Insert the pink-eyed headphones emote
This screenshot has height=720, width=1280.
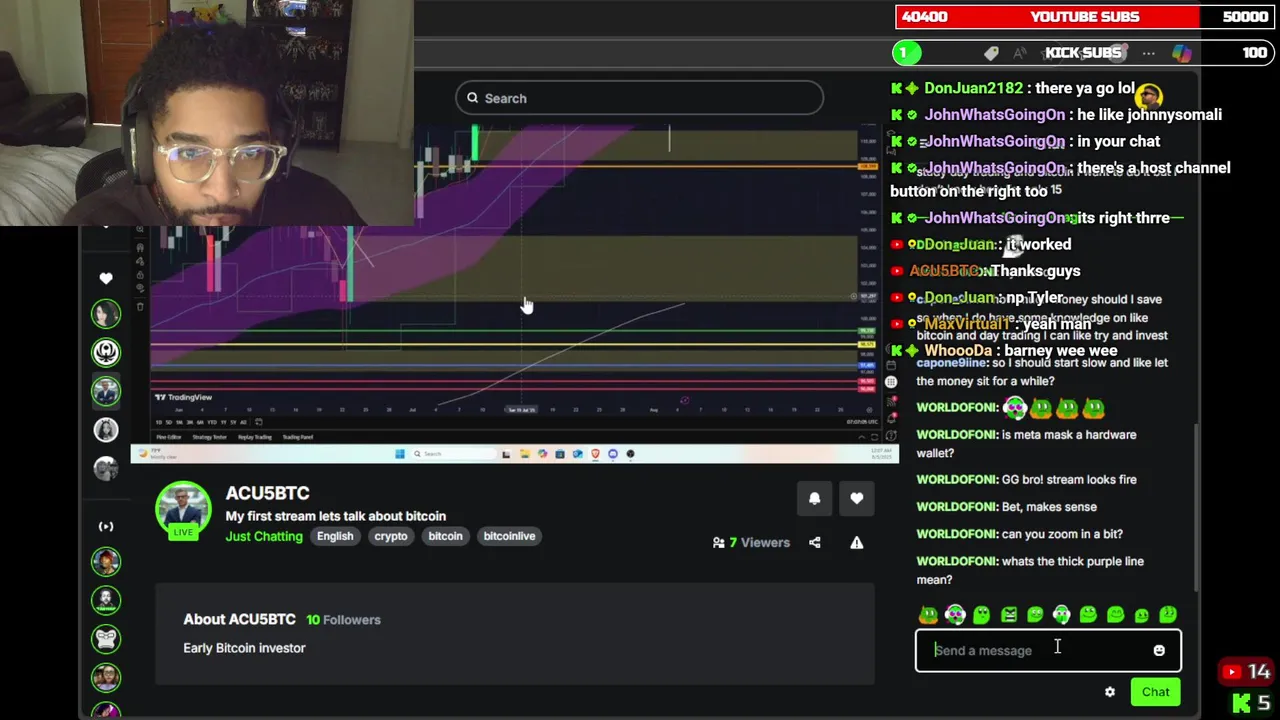pyautogui.click(x=955, y=615)
